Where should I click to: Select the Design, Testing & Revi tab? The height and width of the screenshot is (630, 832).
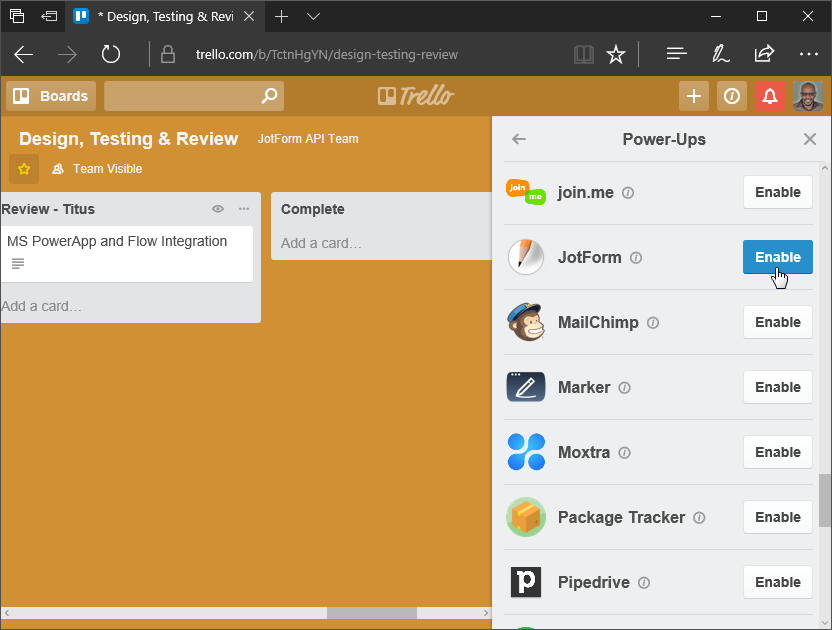[164, 16]
